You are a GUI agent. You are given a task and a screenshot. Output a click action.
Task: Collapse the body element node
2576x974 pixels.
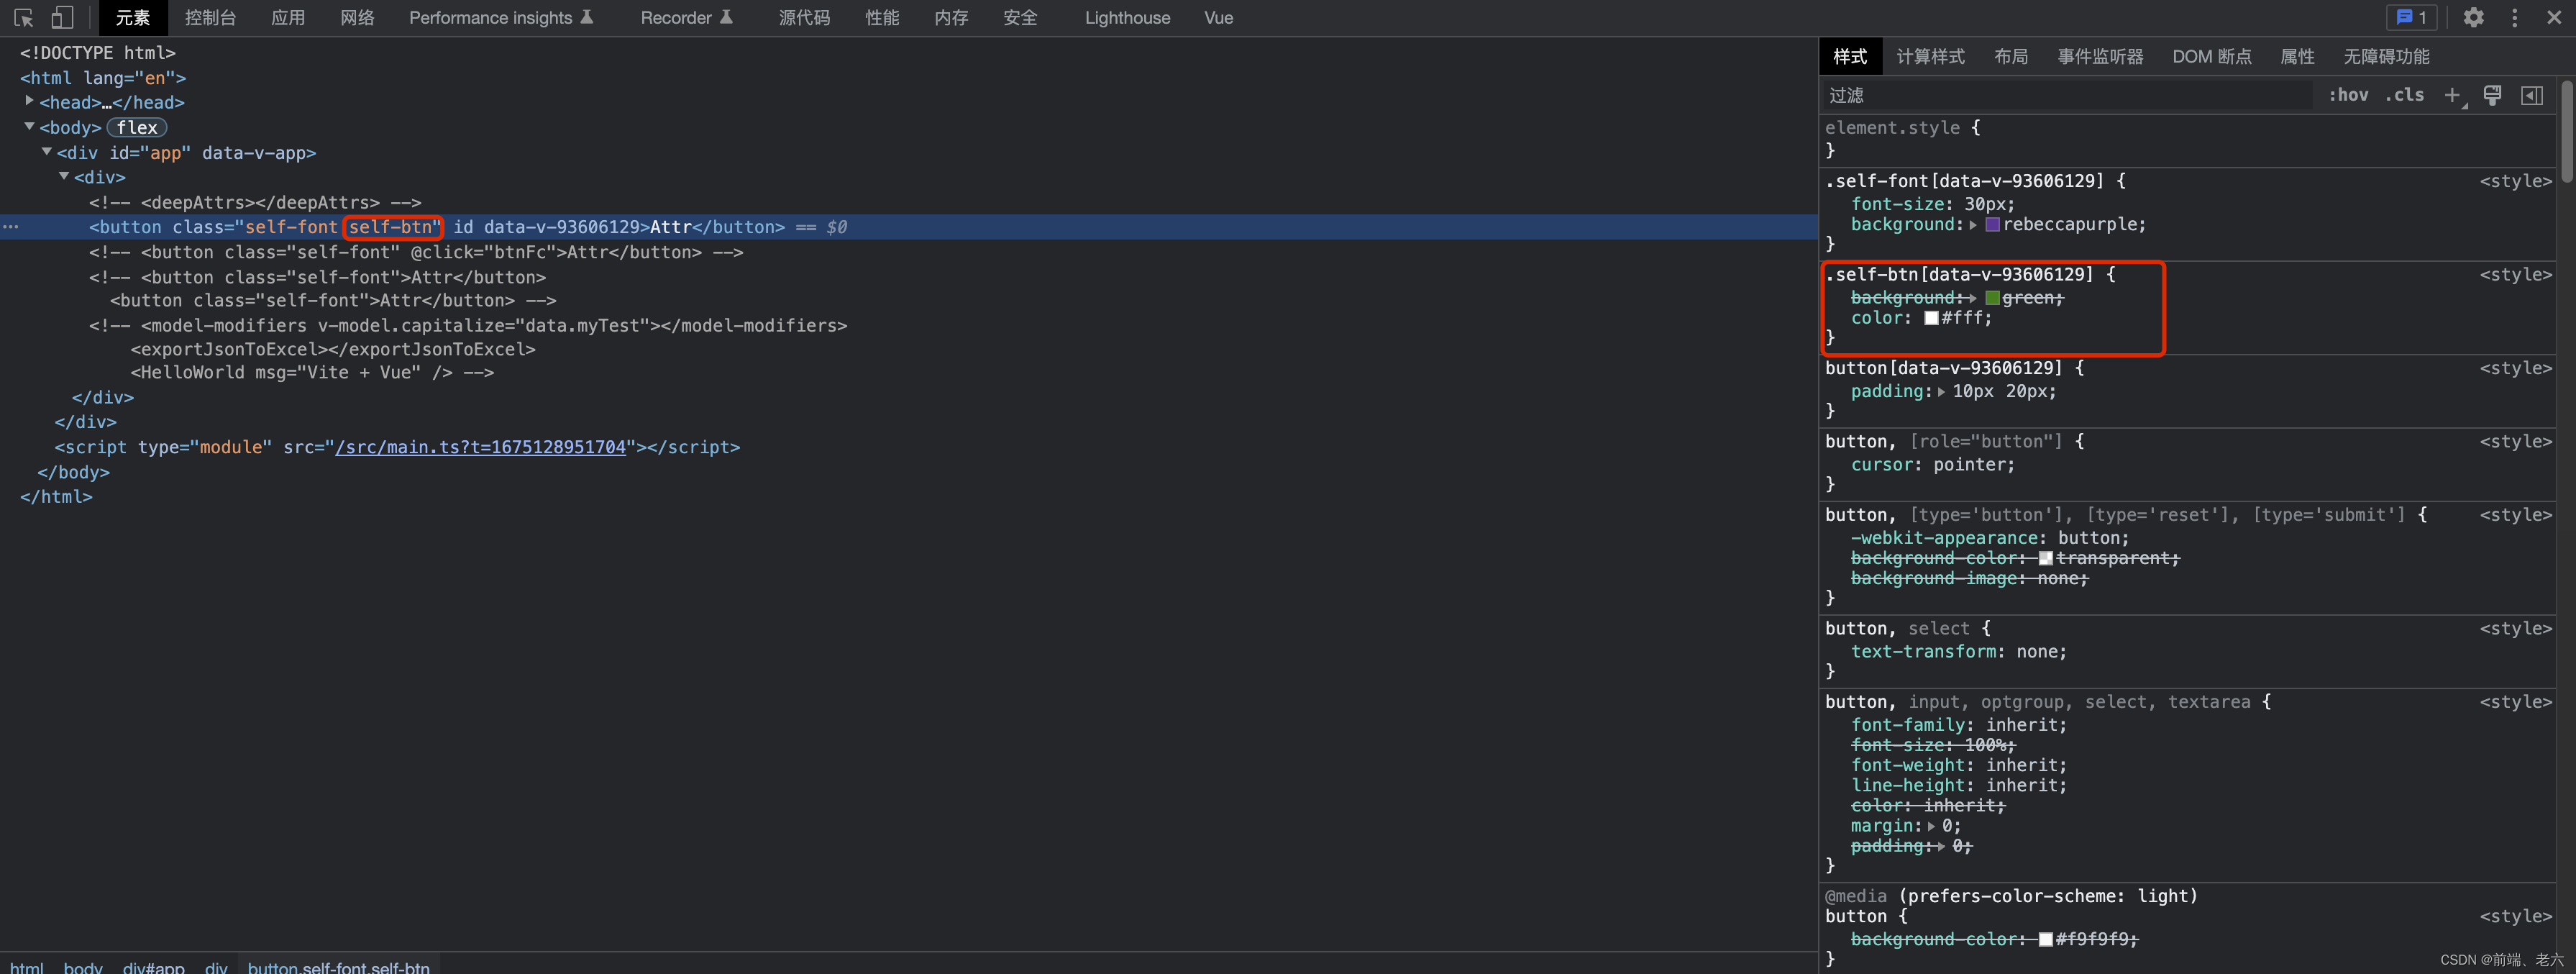pyautogui.click(x=29, y=127)
